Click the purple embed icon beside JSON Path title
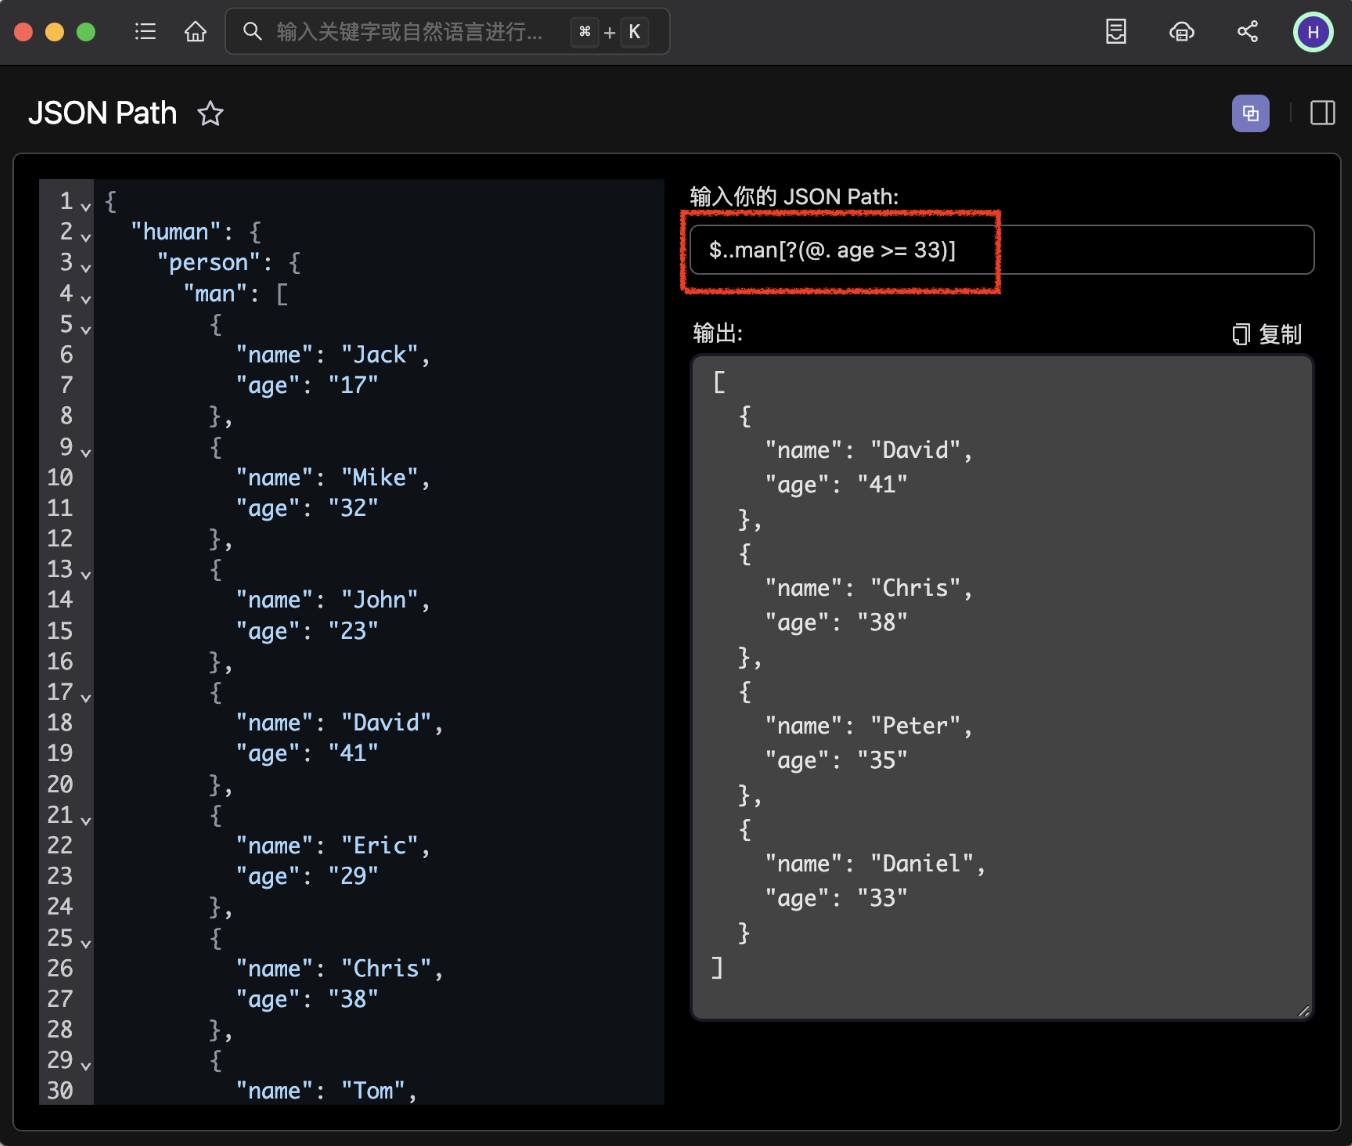Screen dimensions: 1352x1146 pyautogui.click(x=1250, y=113)
